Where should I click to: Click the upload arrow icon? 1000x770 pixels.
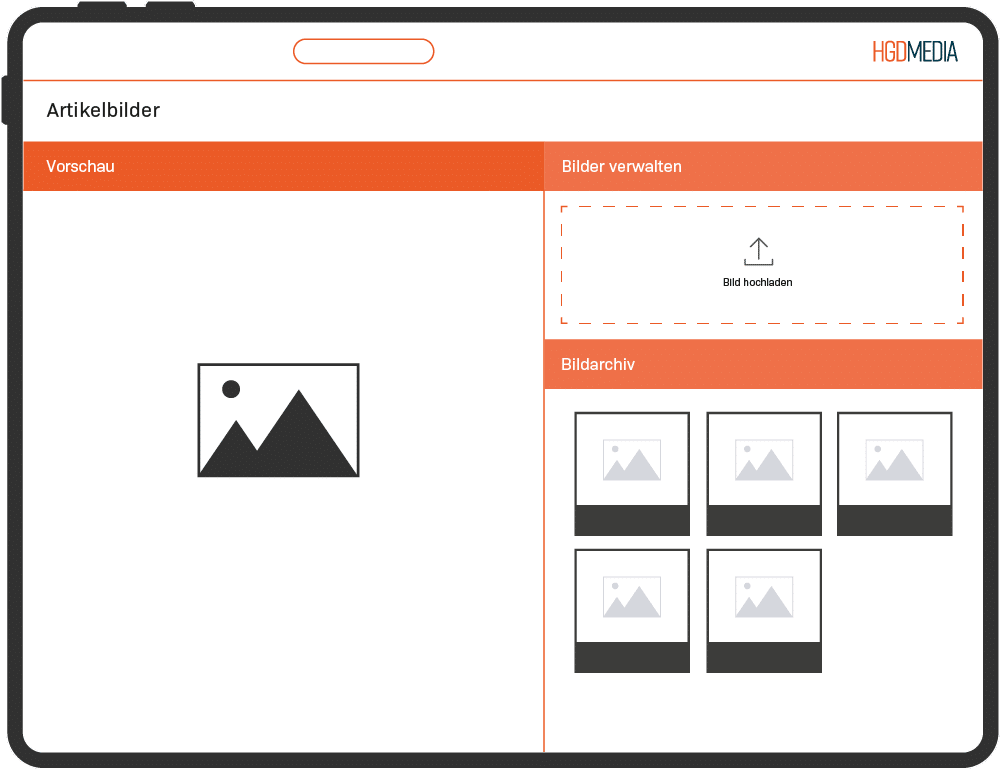click(x=758, y=251)
